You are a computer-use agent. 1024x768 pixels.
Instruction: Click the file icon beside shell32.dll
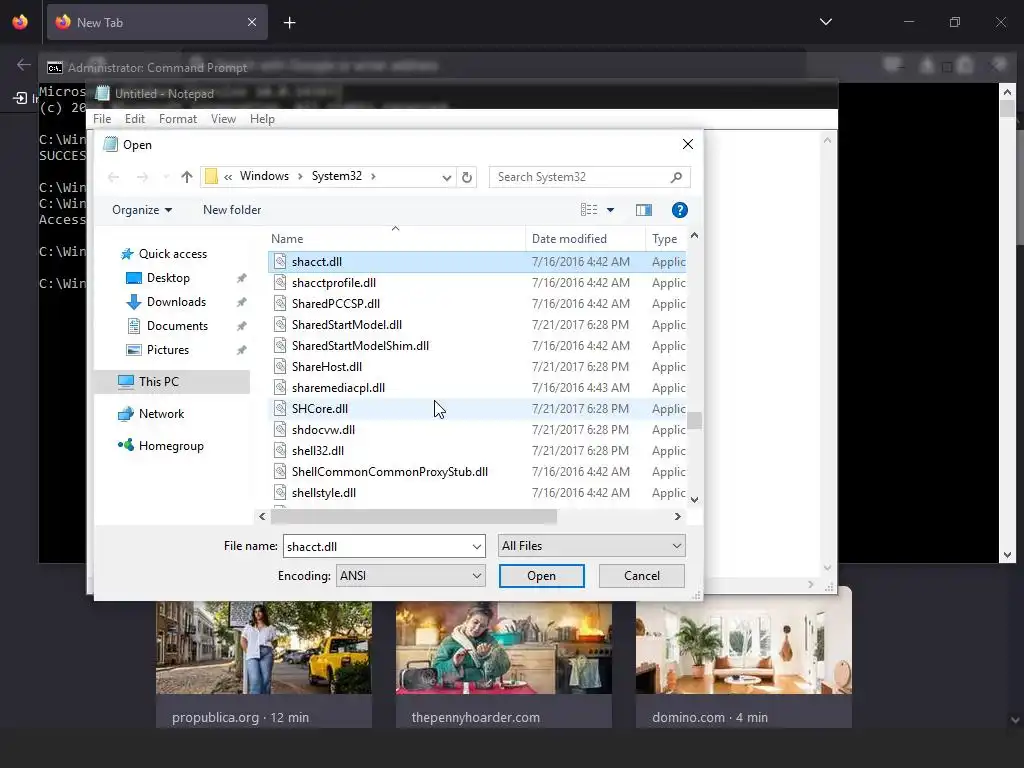tap(280, 451)
